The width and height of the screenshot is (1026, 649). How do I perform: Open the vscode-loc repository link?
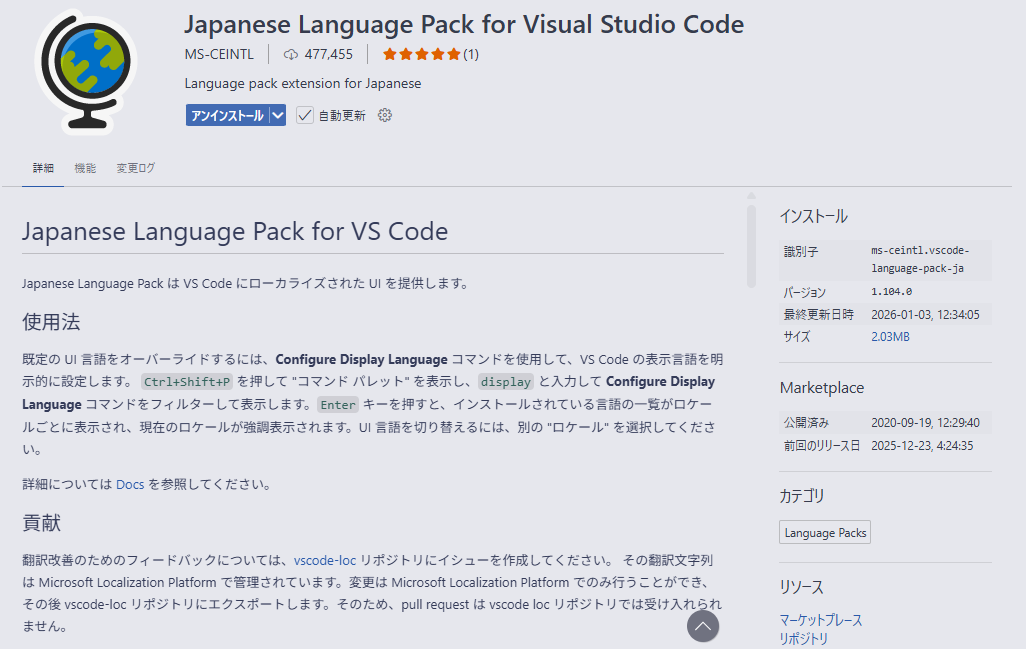pyautogui.click(x=325, y=560)
